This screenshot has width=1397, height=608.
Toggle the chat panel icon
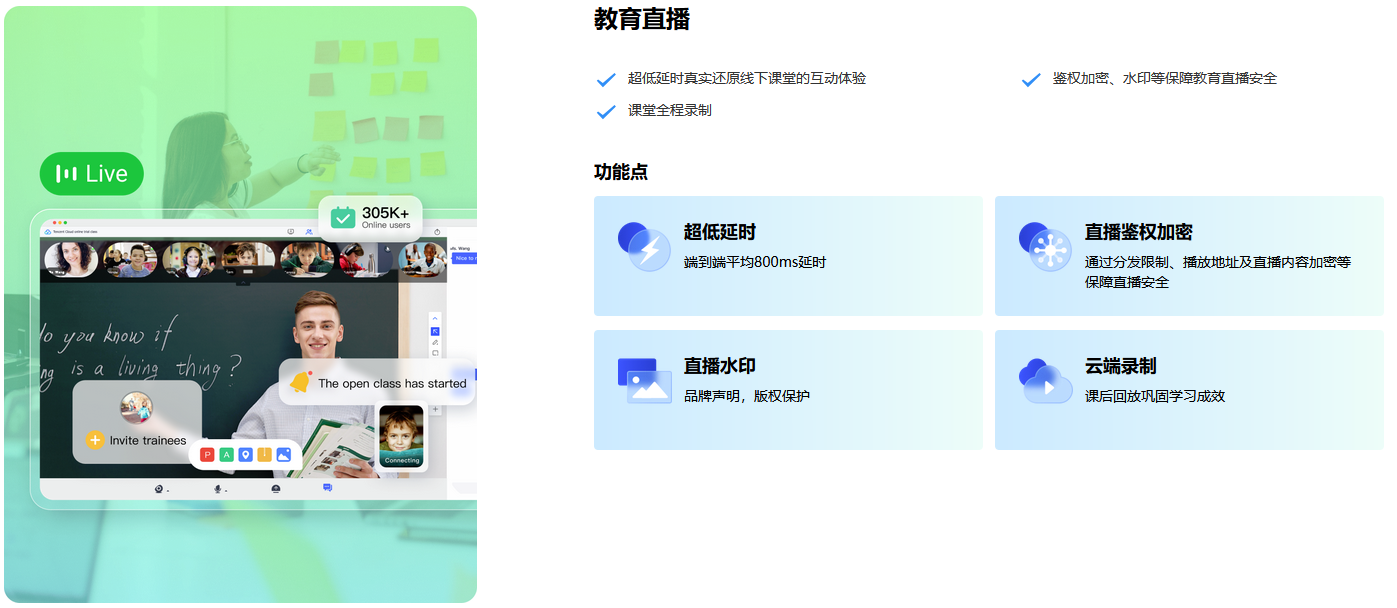click(x=327, y=488)
